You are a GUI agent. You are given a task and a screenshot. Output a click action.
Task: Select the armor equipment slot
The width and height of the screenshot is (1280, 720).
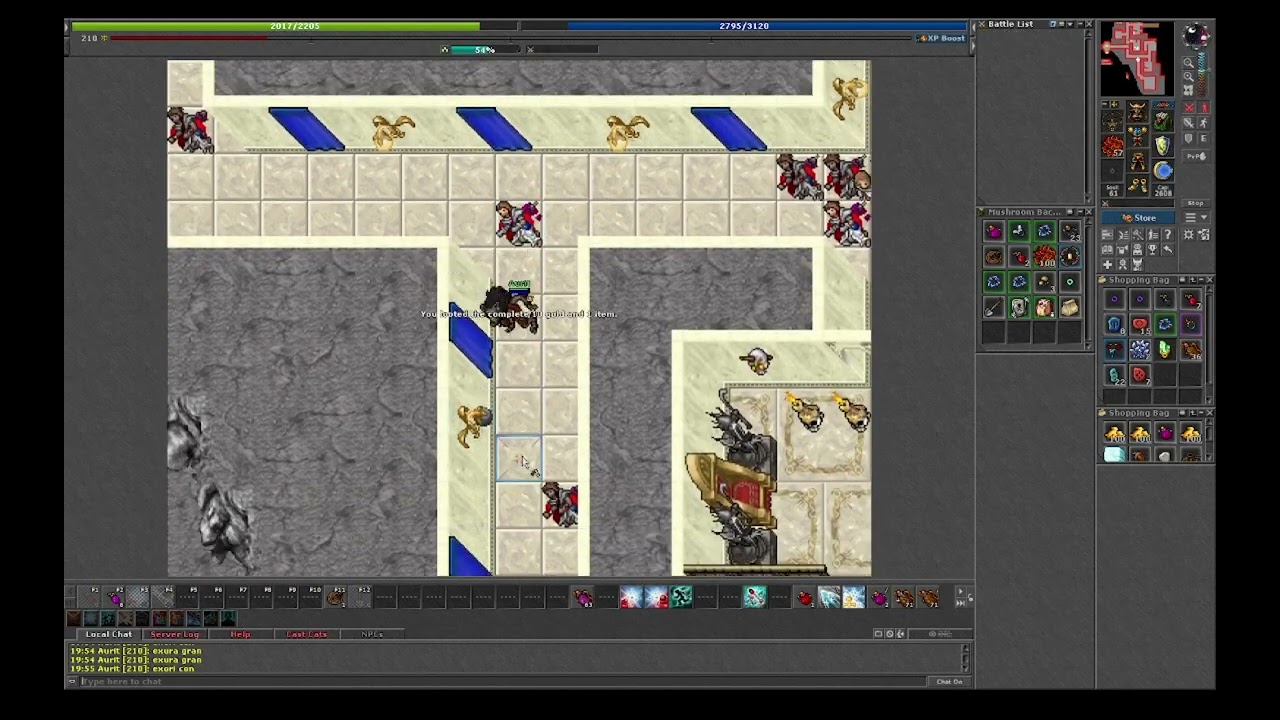coord(1138,136)
